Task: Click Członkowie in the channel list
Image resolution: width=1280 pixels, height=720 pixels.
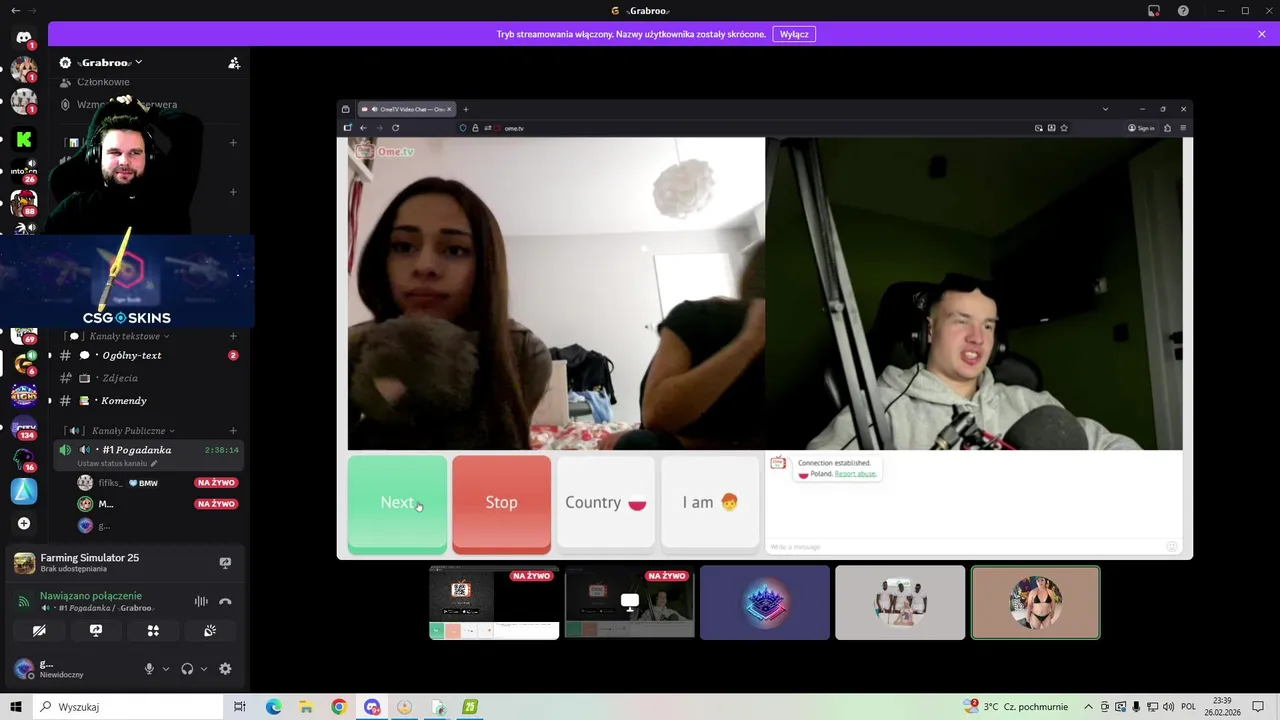Action: [103, 82]
